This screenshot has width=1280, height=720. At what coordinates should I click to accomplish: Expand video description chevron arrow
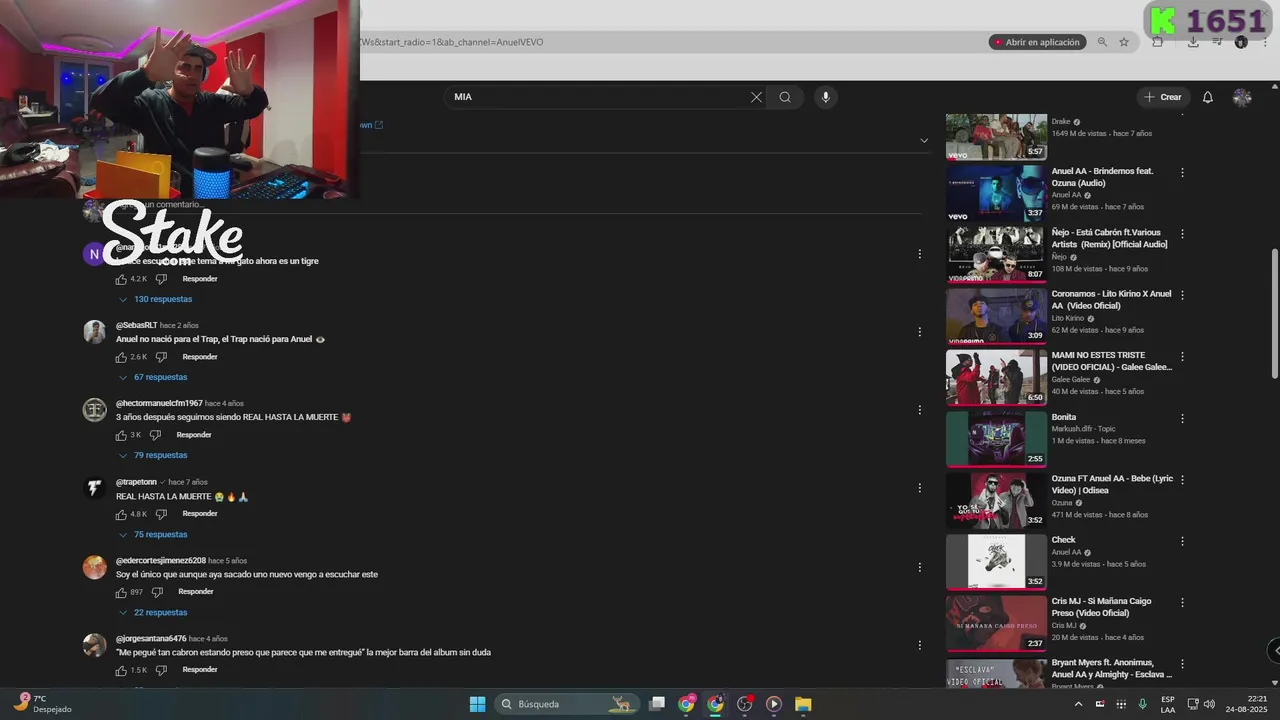pos(924,141)
